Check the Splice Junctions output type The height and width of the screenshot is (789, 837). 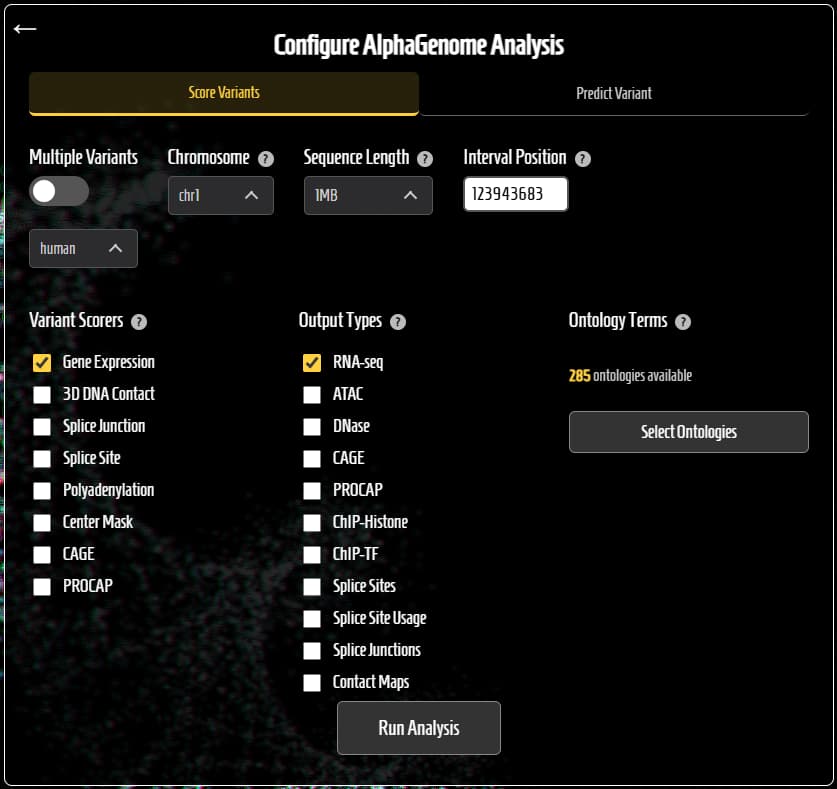(312, 651)
